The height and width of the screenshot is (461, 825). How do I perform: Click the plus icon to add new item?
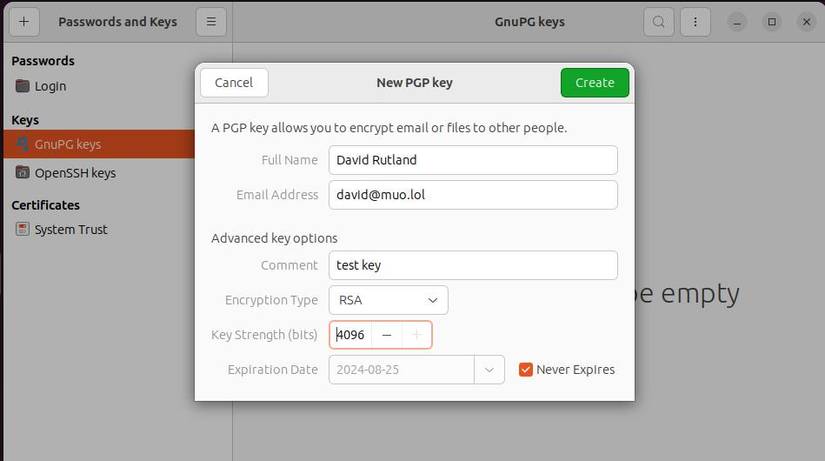(x=23, y=21)
